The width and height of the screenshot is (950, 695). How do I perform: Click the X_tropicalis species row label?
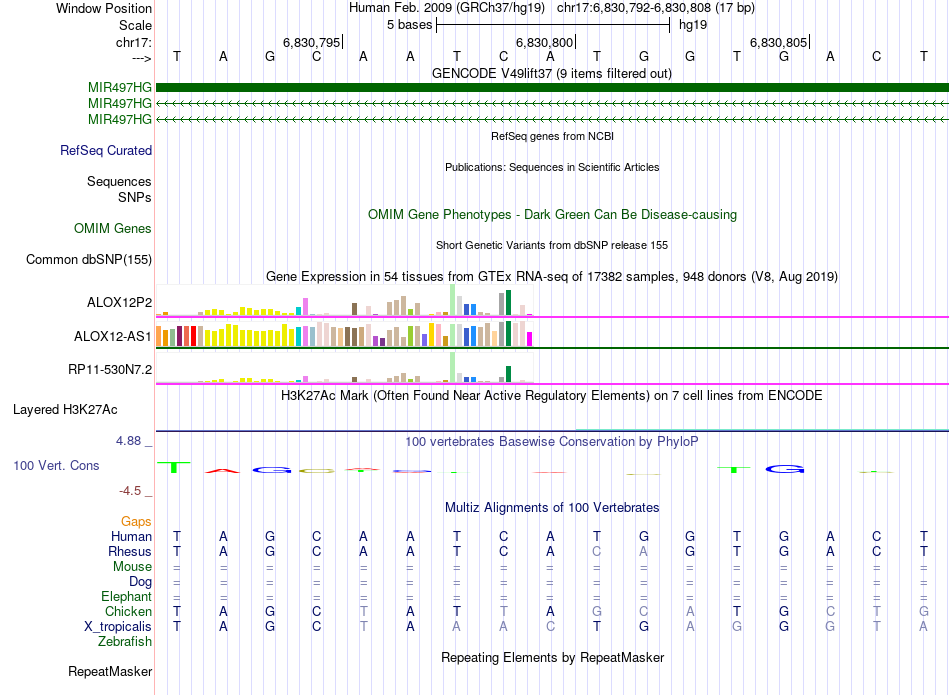[118, 627]
